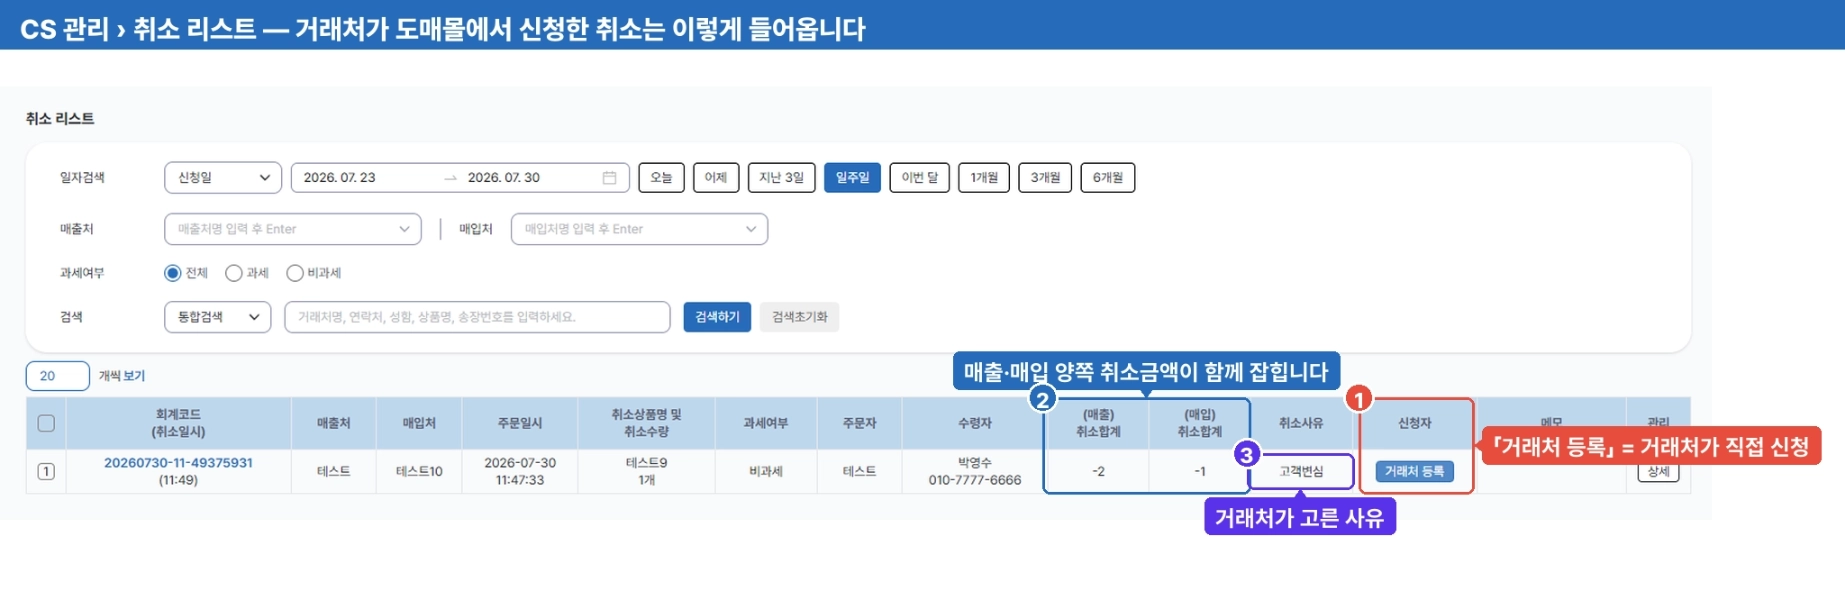Click the 신청자 column header
Image resolution: width=1845 pixels, height=614 pixels.
point(1415,423)
